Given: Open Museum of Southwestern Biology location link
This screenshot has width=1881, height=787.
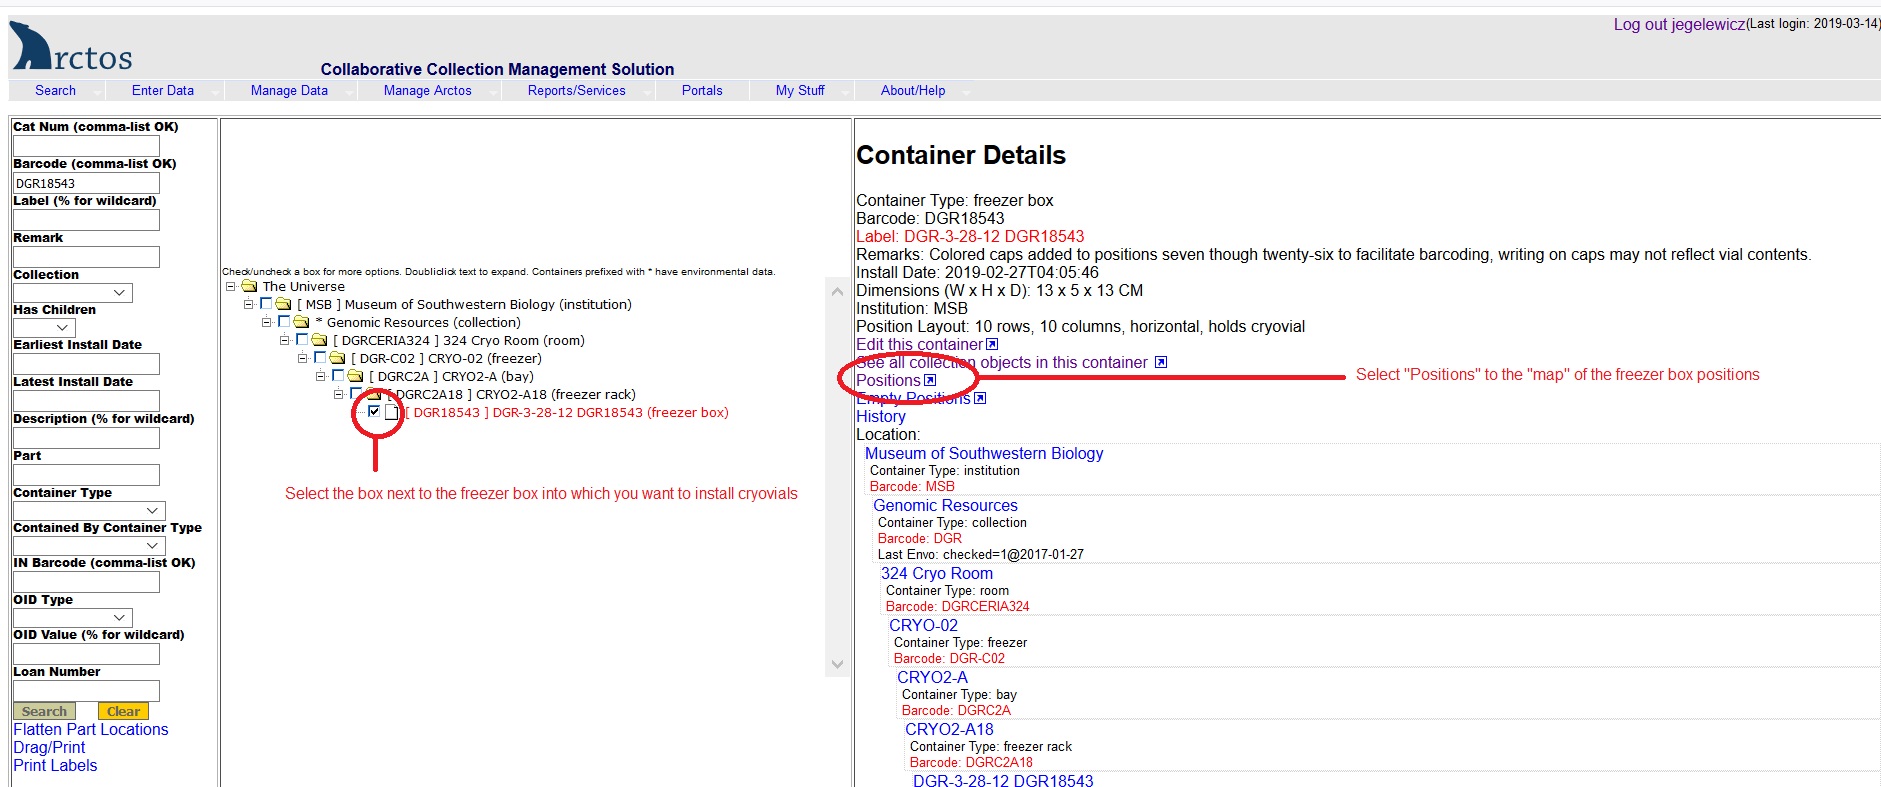Looking at the screenshot, I should point(984,453).
